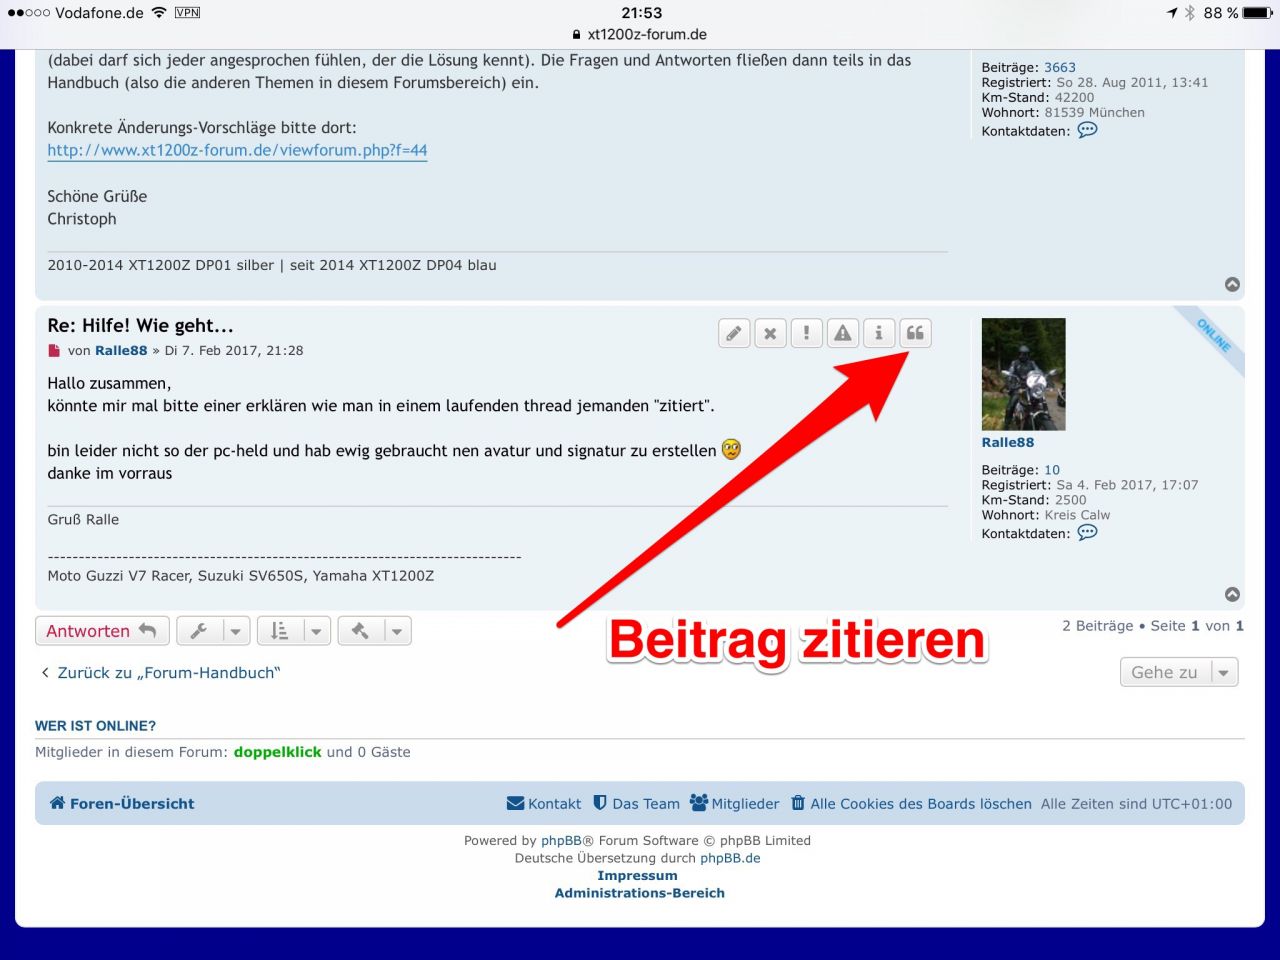
Task: Jump to top using the arrow below Ralle88's post
Action: pos(1232,594)
